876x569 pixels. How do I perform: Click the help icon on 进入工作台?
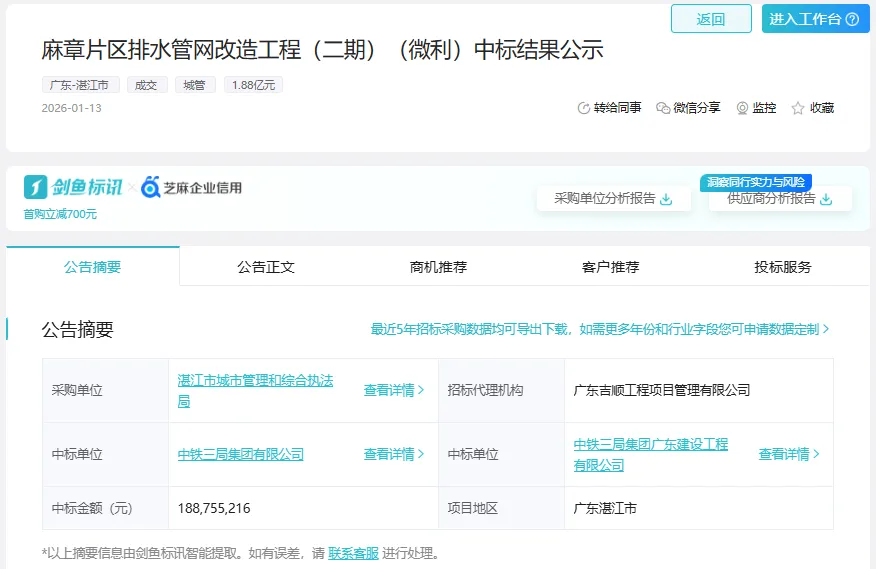(x=852, y=19)
